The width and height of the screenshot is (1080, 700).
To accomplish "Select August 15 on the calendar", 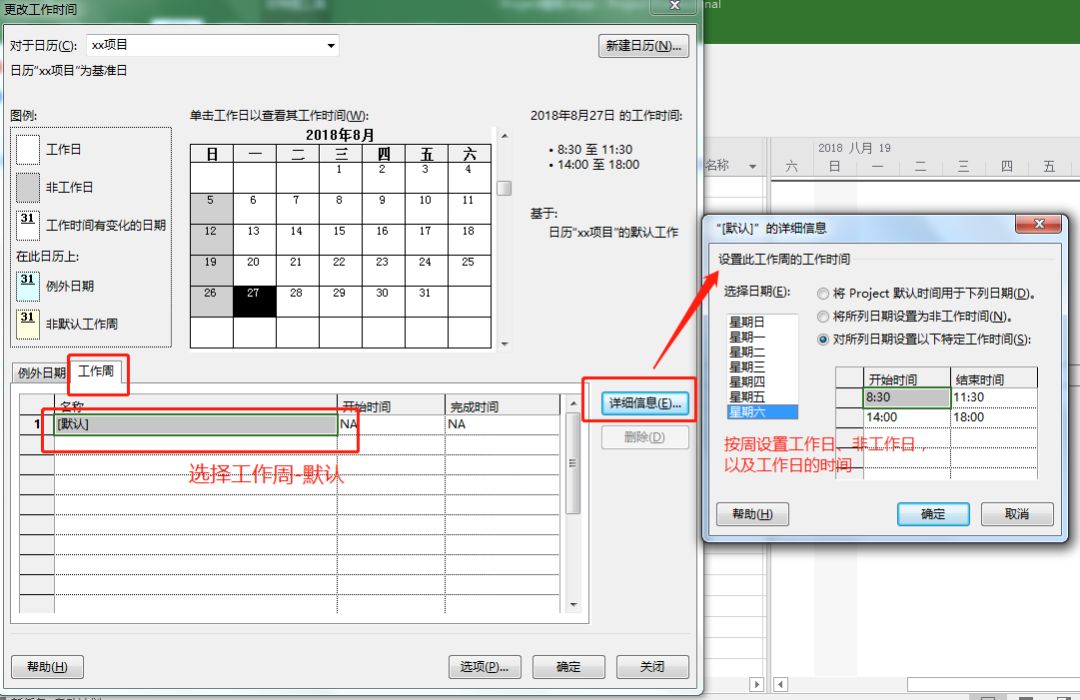I will (340, 239).
